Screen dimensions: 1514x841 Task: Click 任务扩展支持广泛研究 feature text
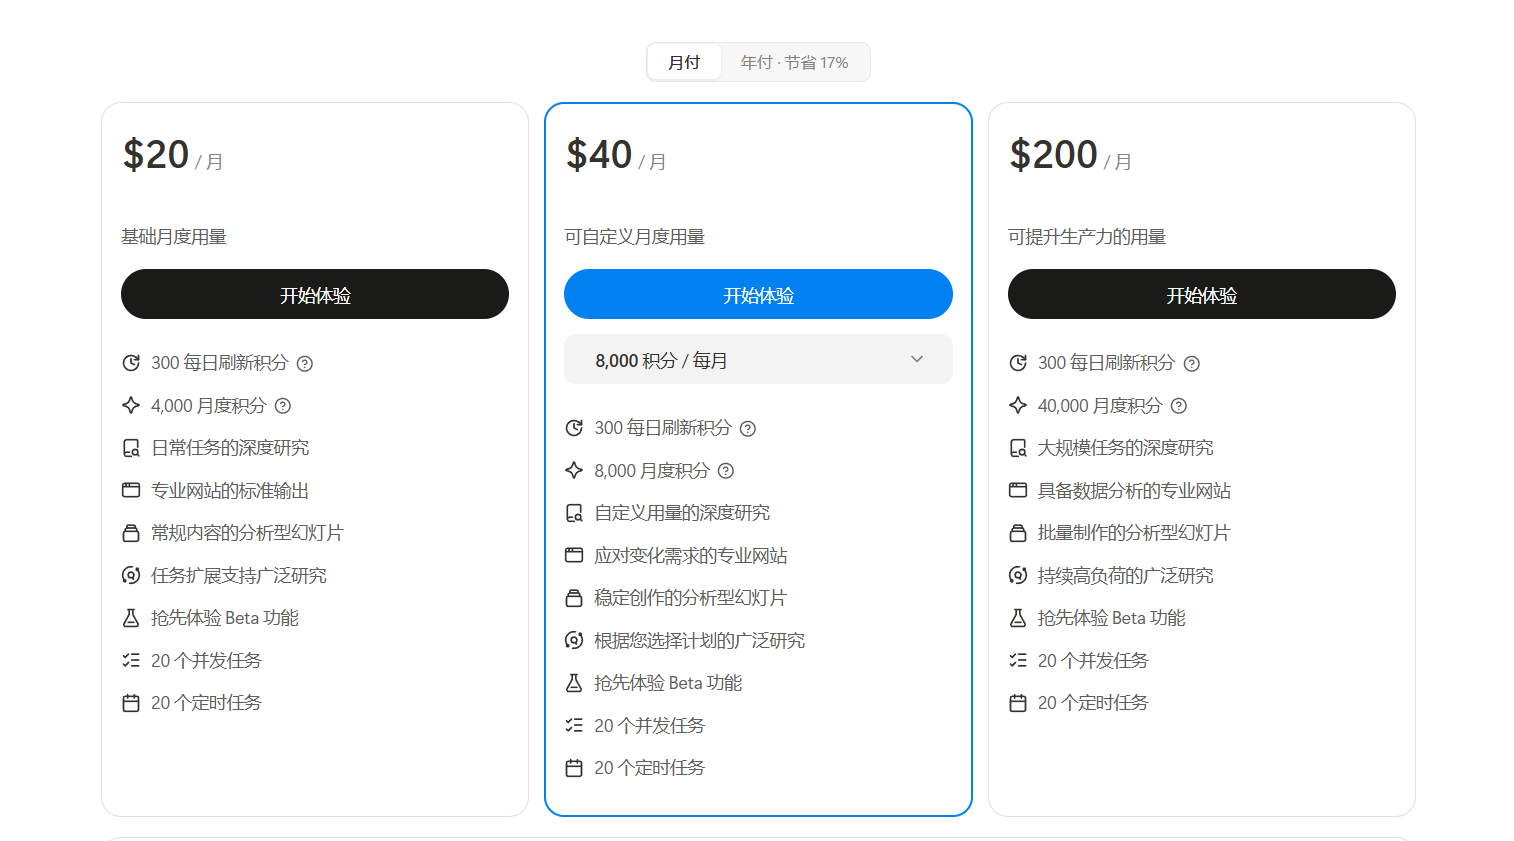pos(239,576)
